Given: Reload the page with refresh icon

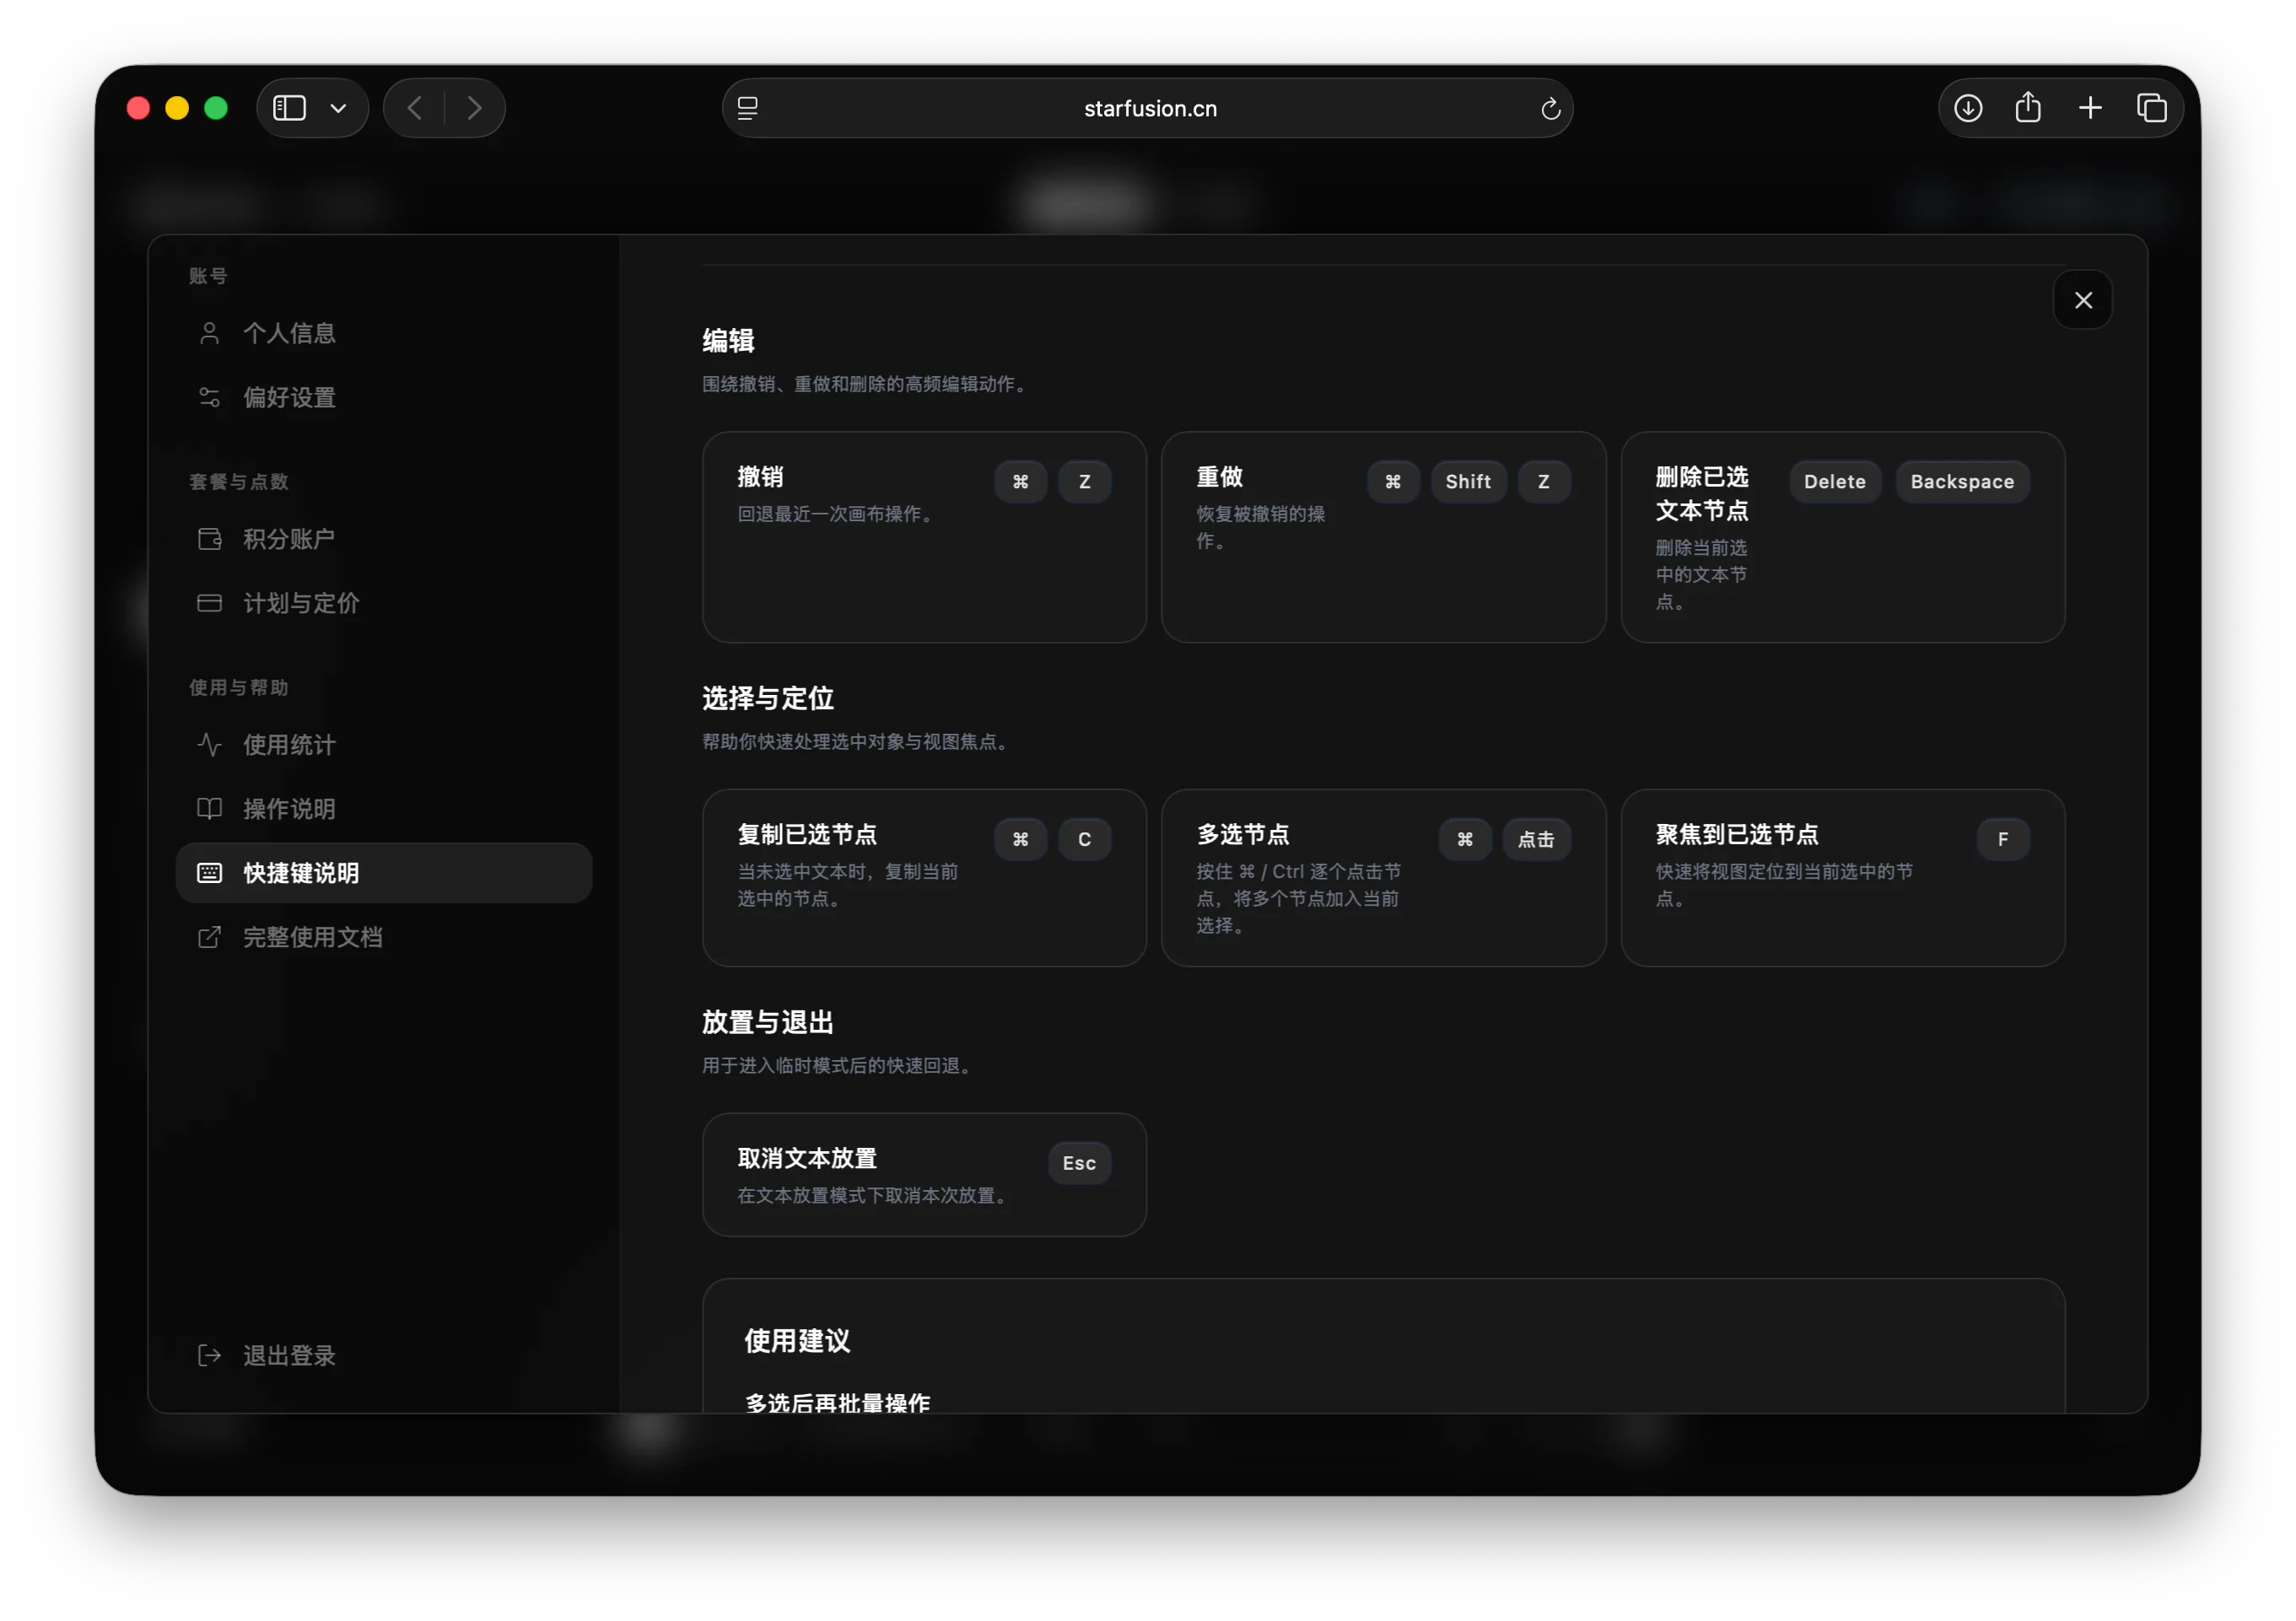Looking at the screenshot, I should click(x=1550, y=108).
